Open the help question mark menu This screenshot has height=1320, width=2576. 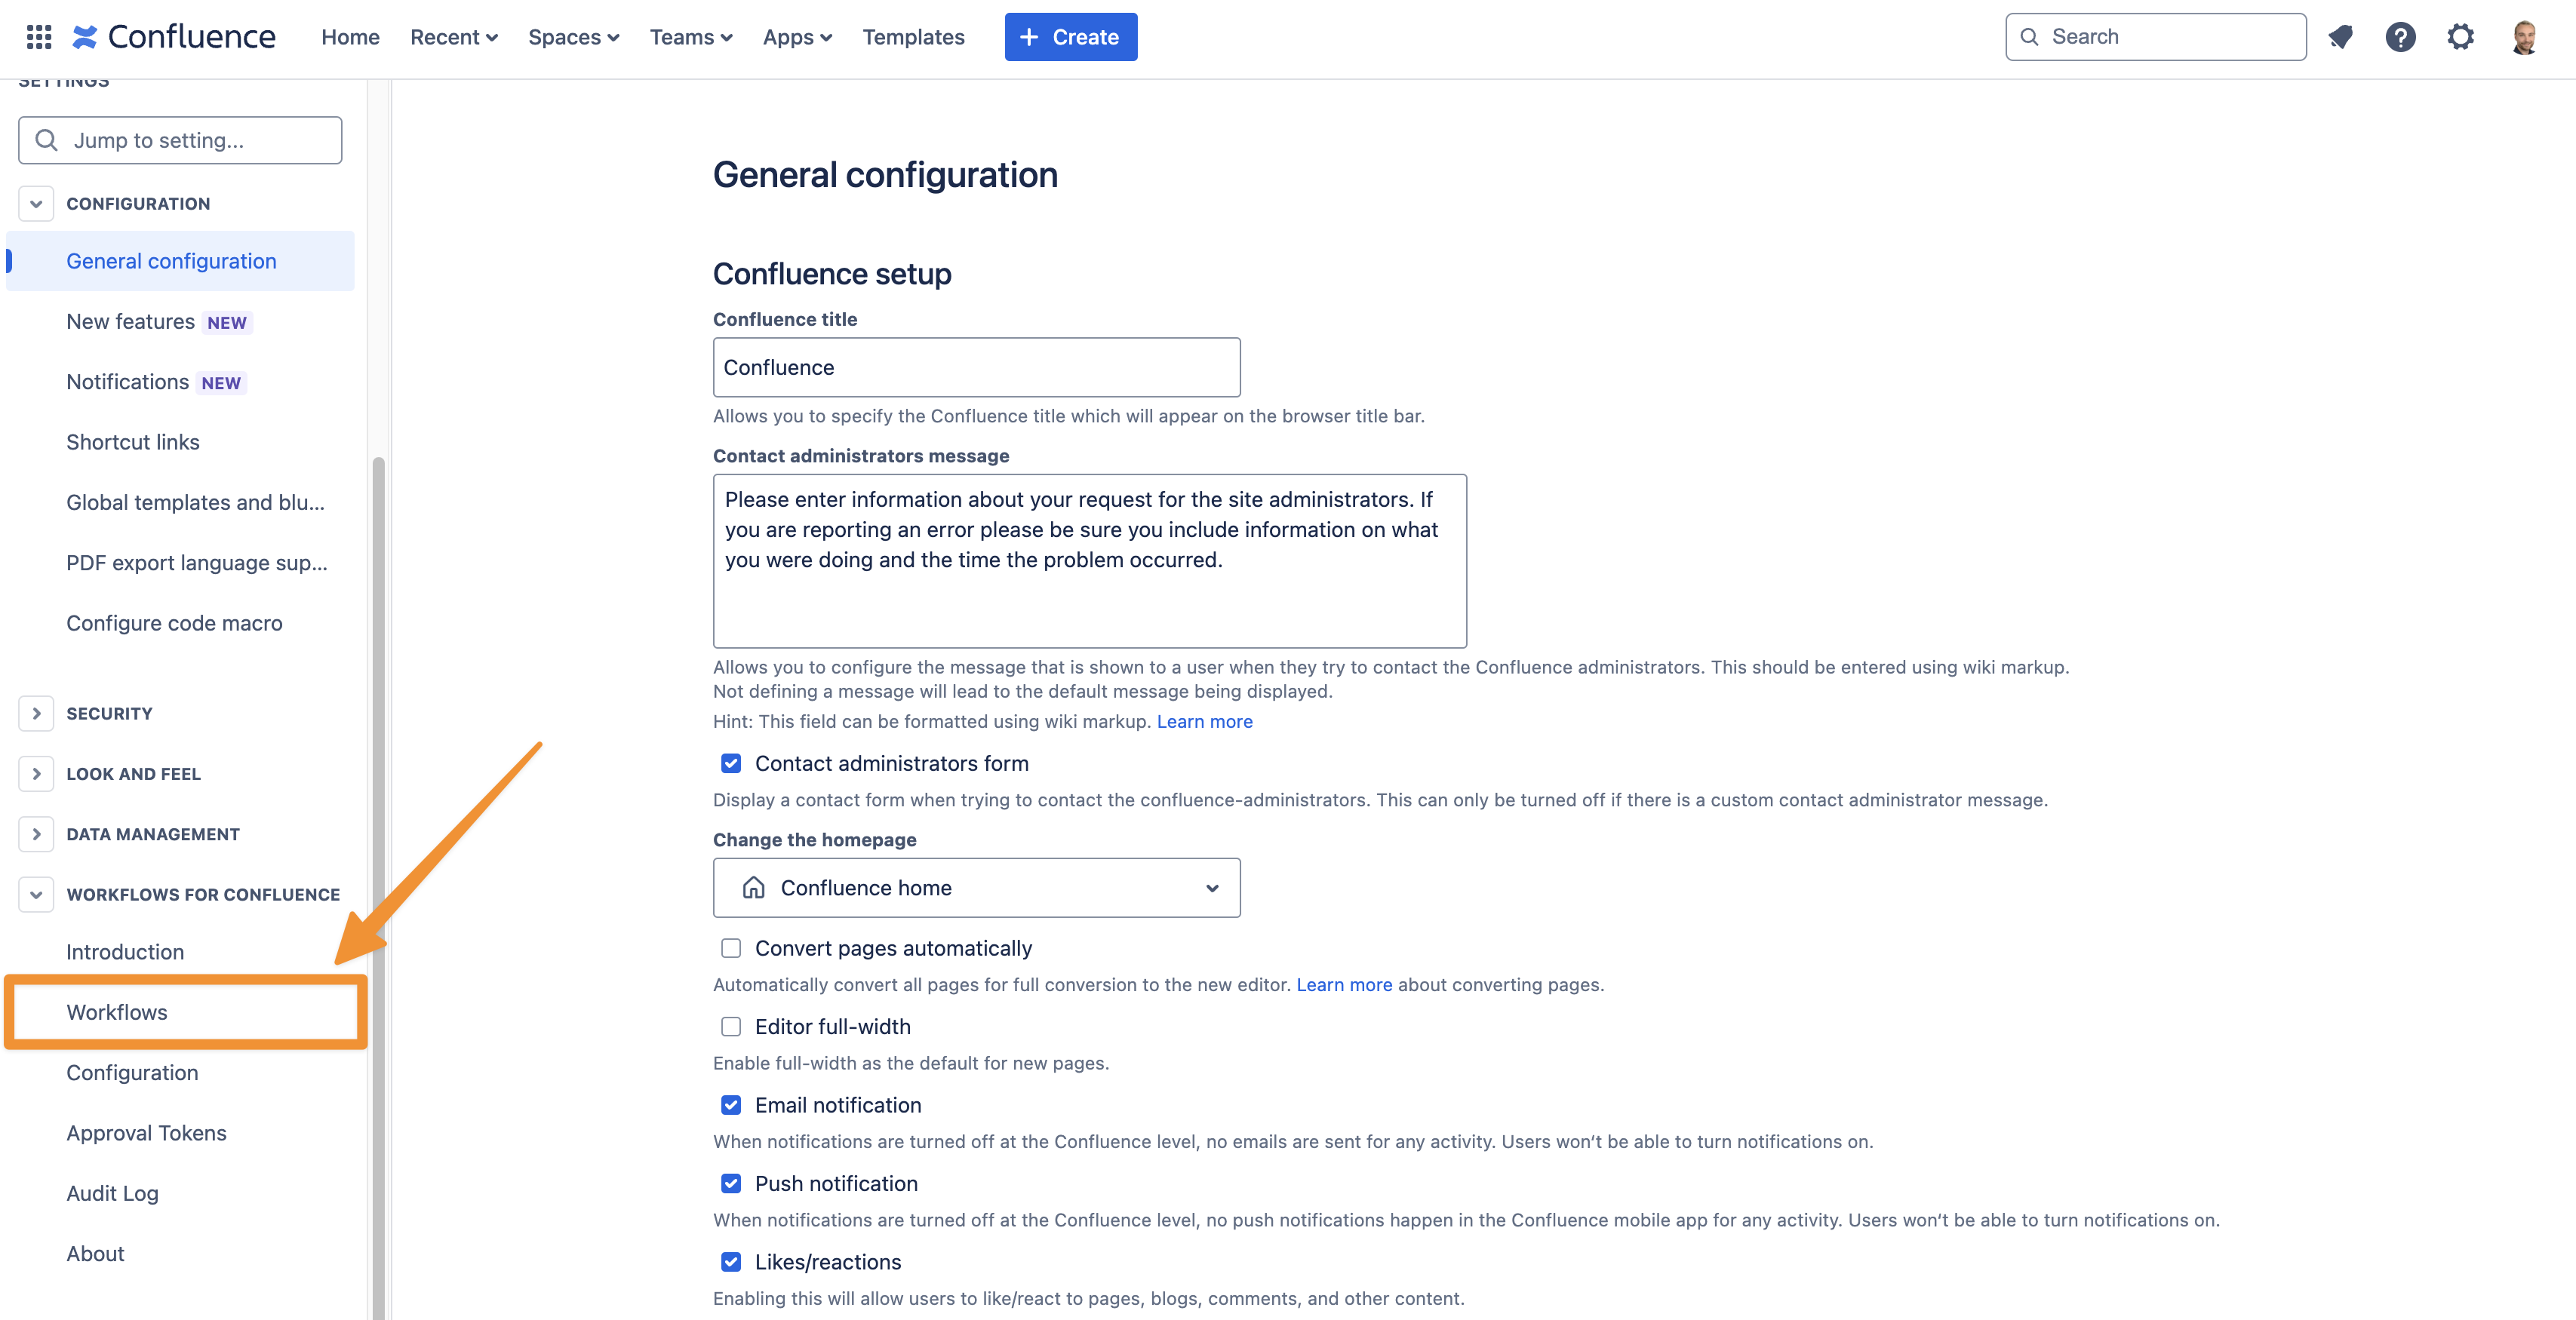click(x=2401, y=36)
